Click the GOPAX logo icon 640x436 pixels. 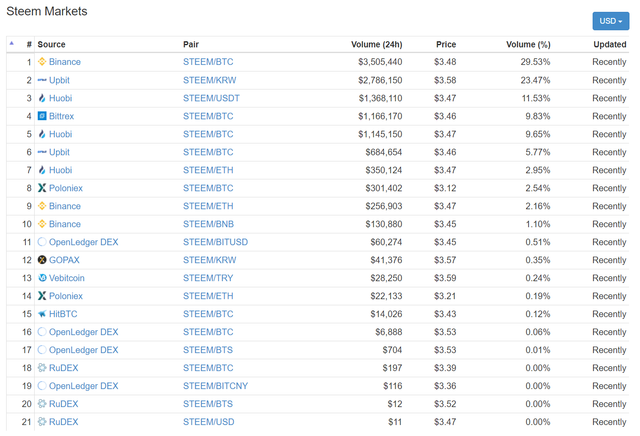pos(42,260)
